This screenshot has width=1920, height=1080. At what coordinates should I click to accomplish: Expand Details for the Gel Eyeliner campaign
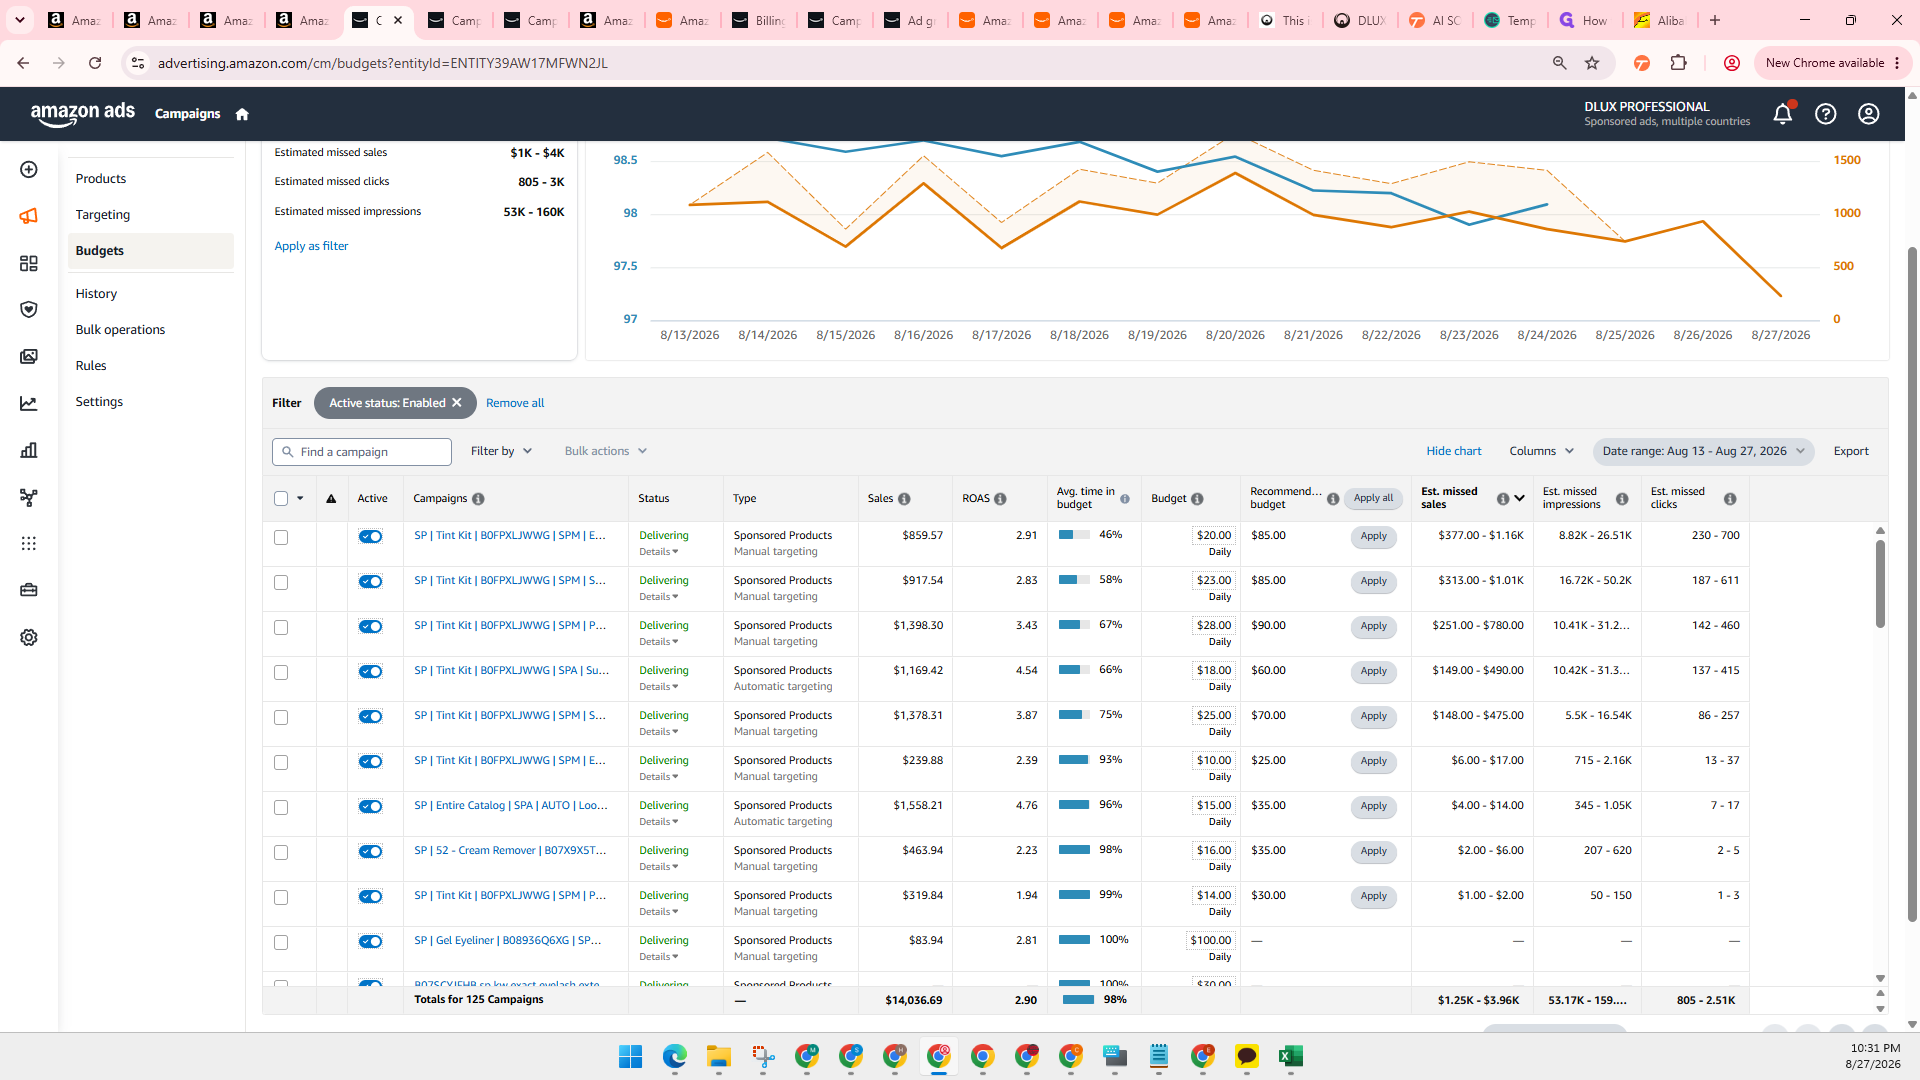659,957
